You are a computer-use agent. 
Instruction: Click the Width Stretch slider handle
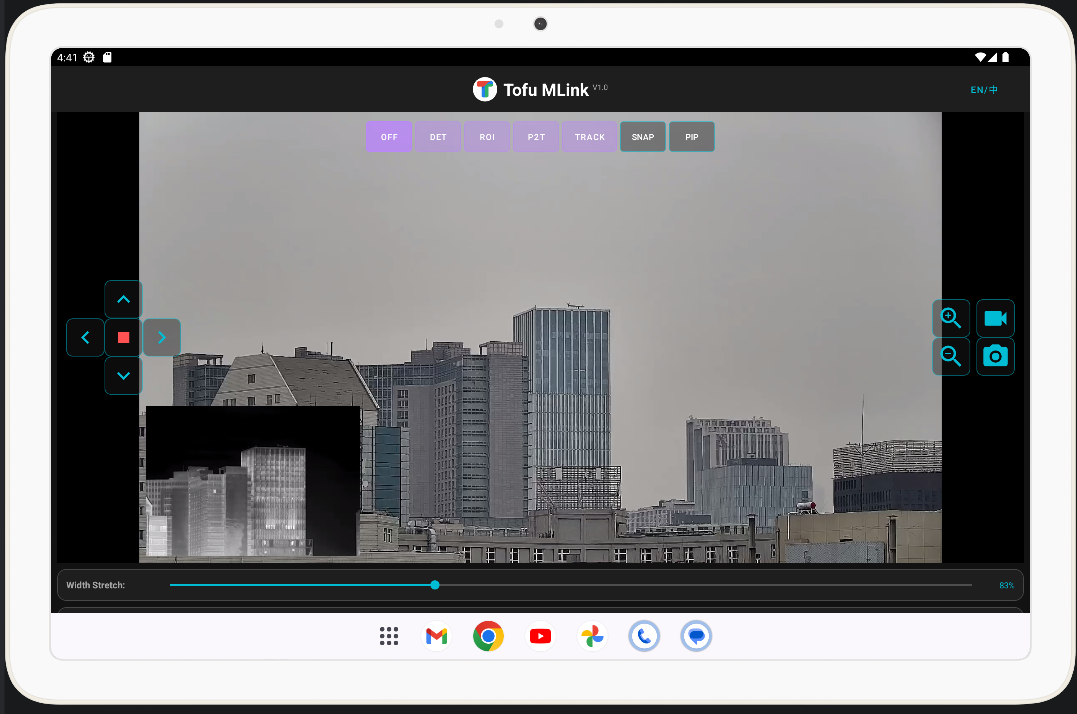[435, 585]
